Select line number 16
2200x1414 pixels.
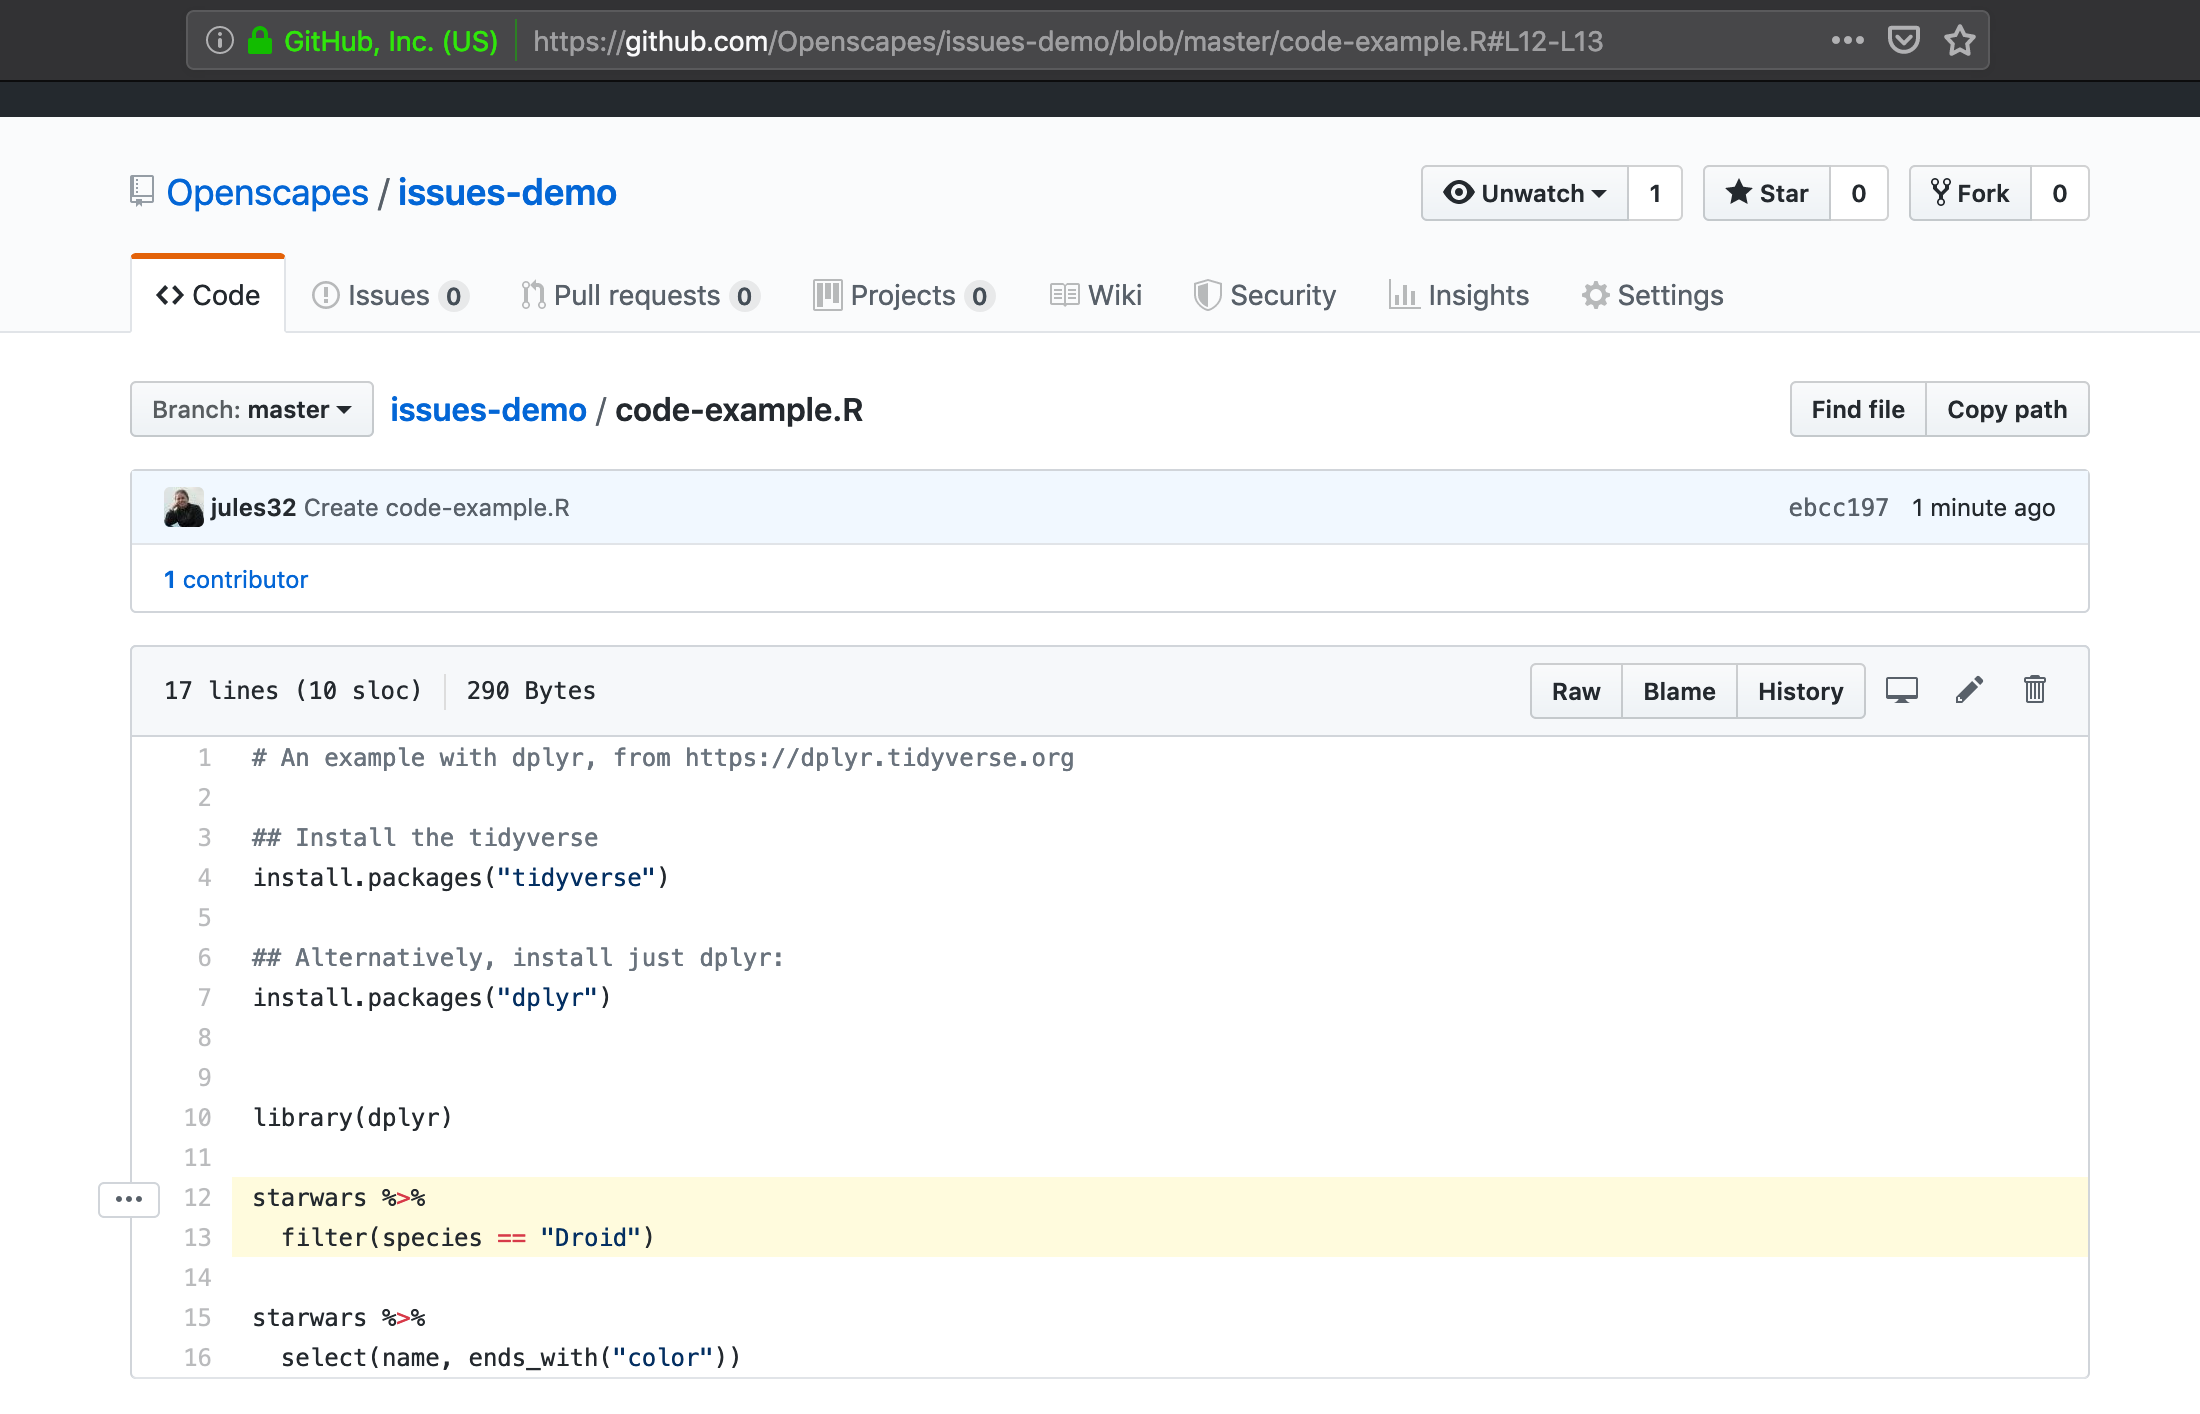point(197,1358)
